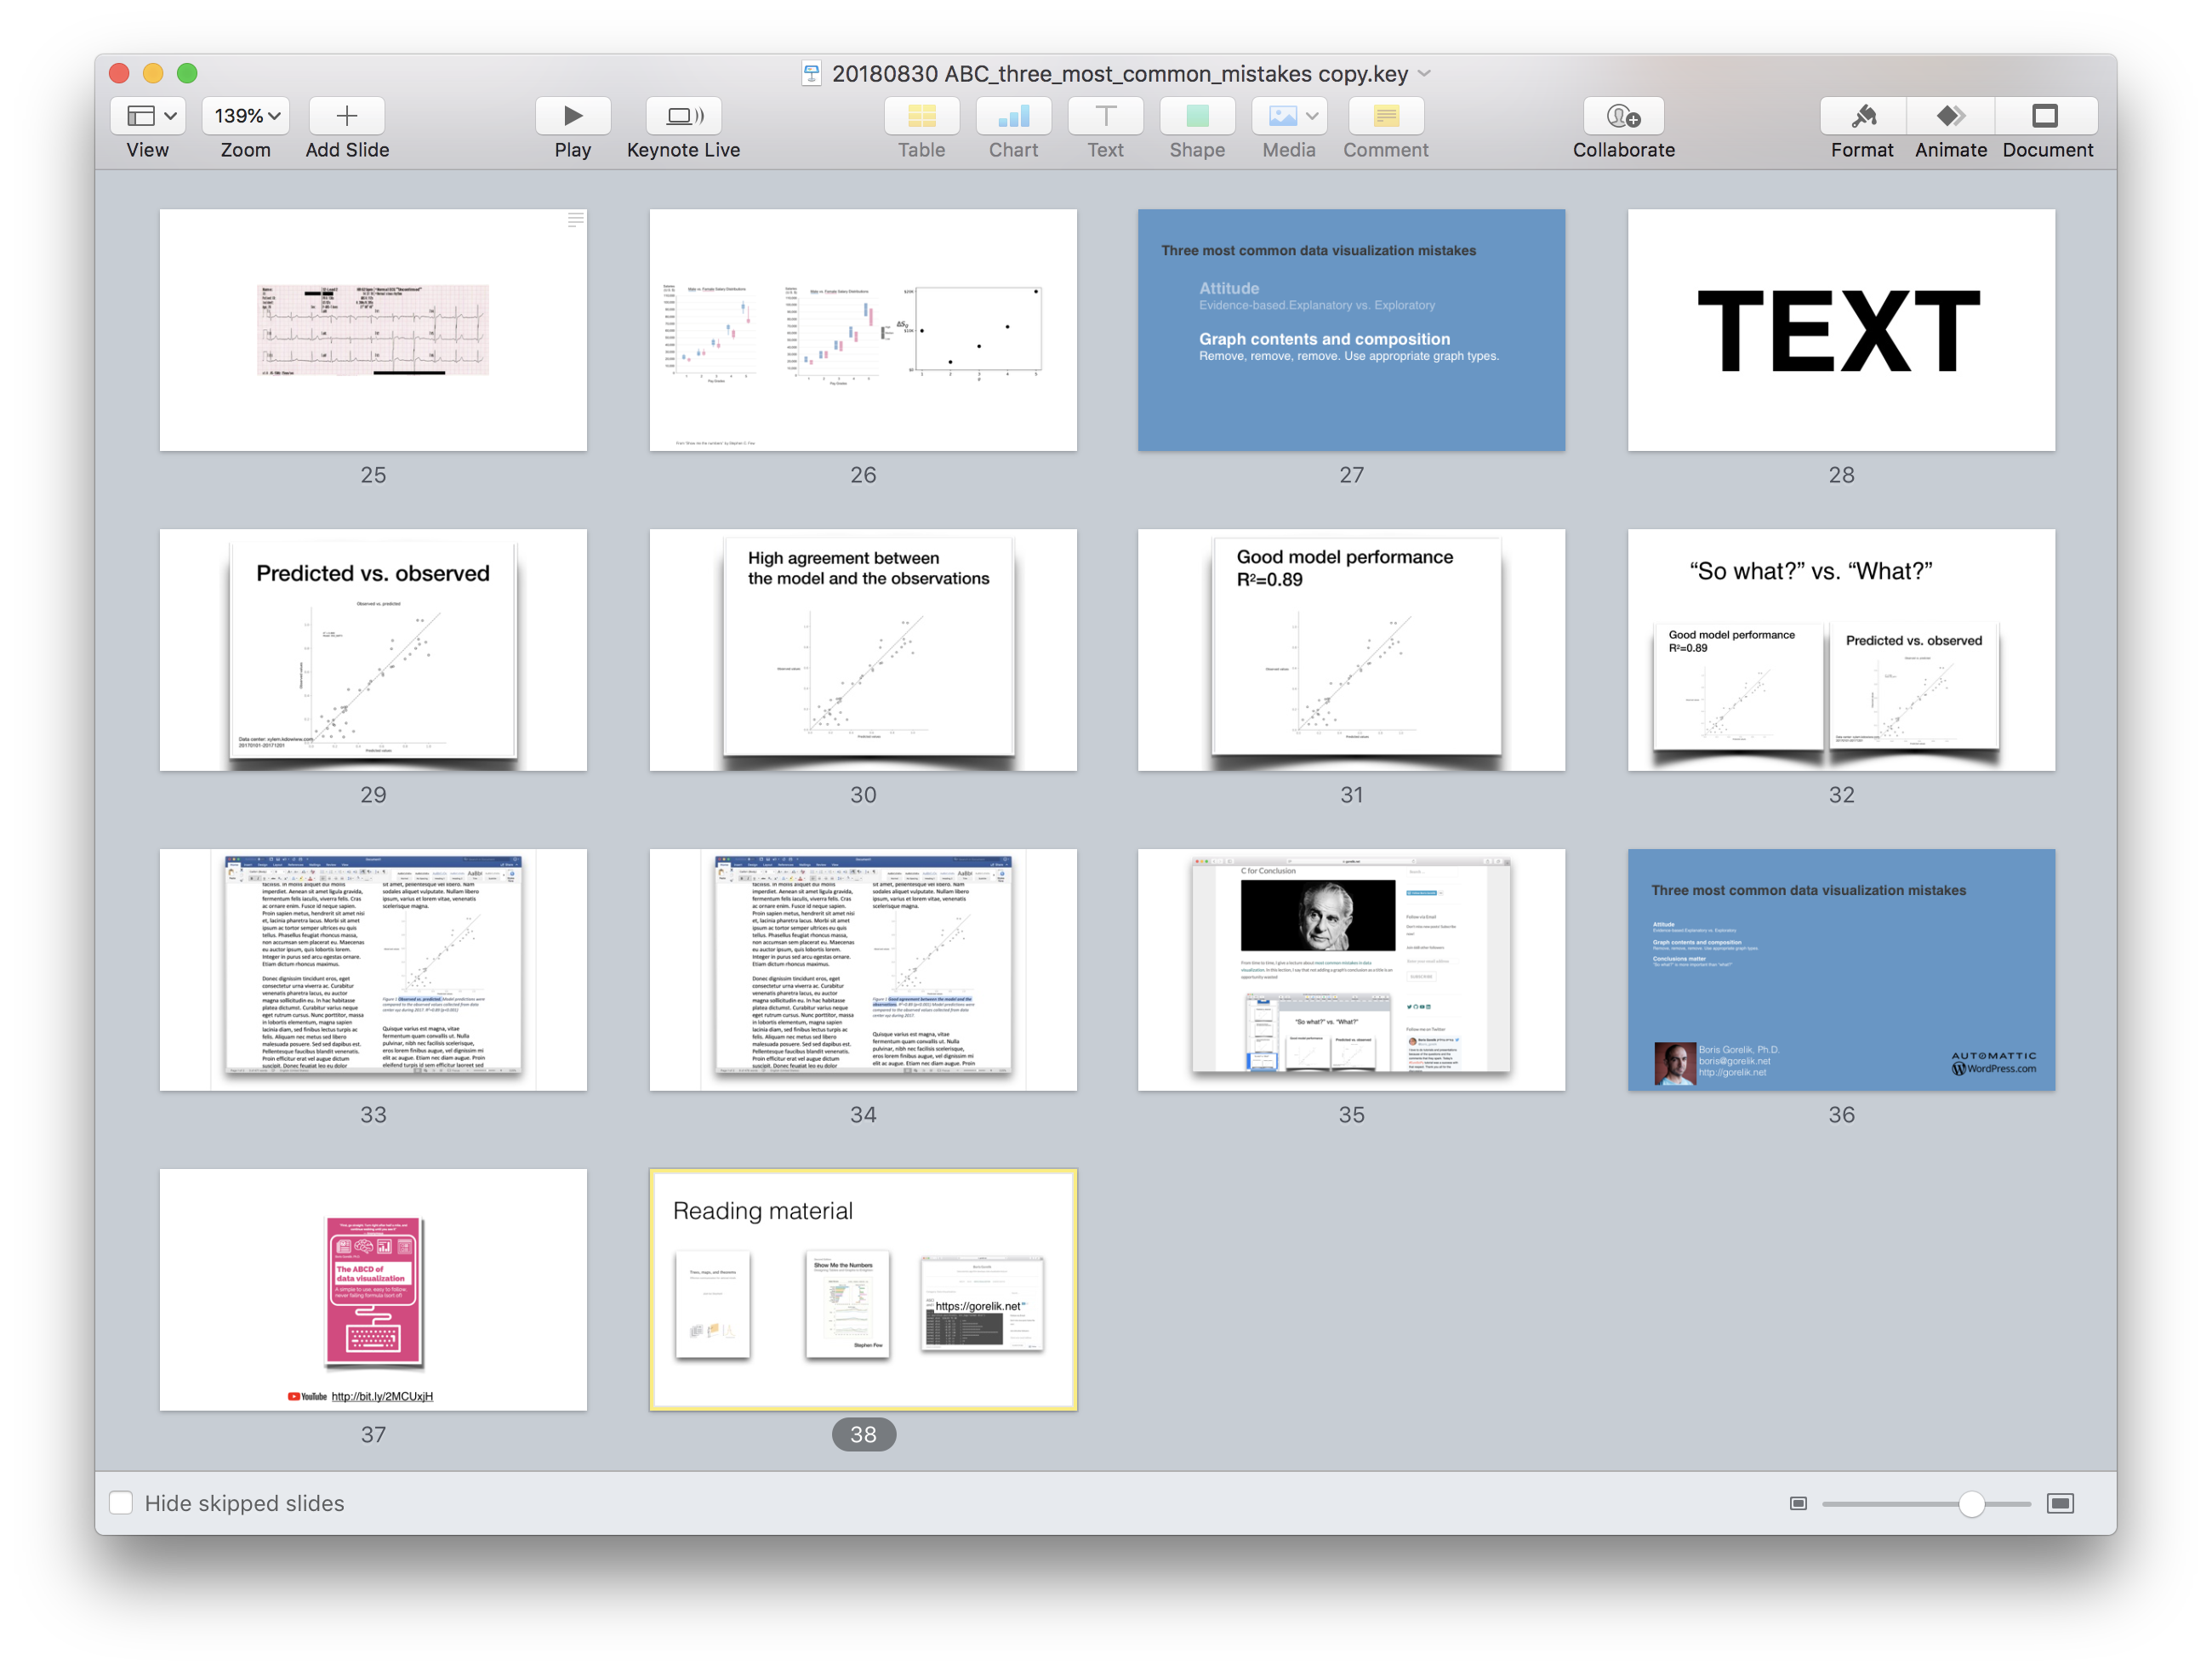
Task: Click the Collaborate button
Action: point(1623,116)
